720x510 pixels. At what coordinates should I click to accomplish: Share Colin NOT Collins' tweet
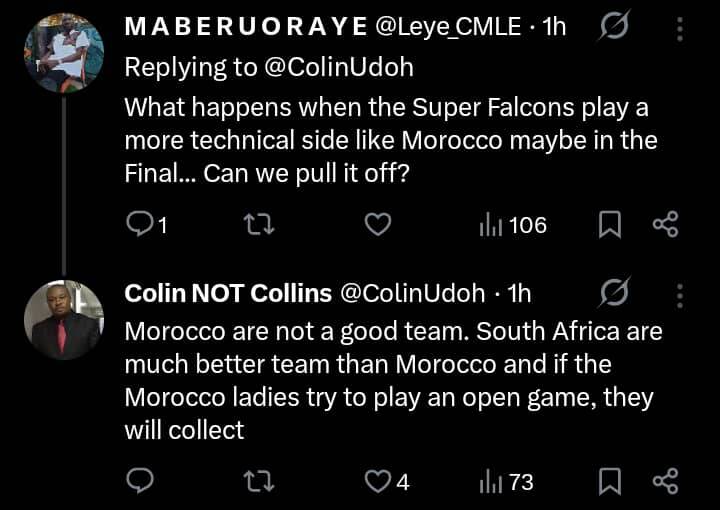coord(665,482)
